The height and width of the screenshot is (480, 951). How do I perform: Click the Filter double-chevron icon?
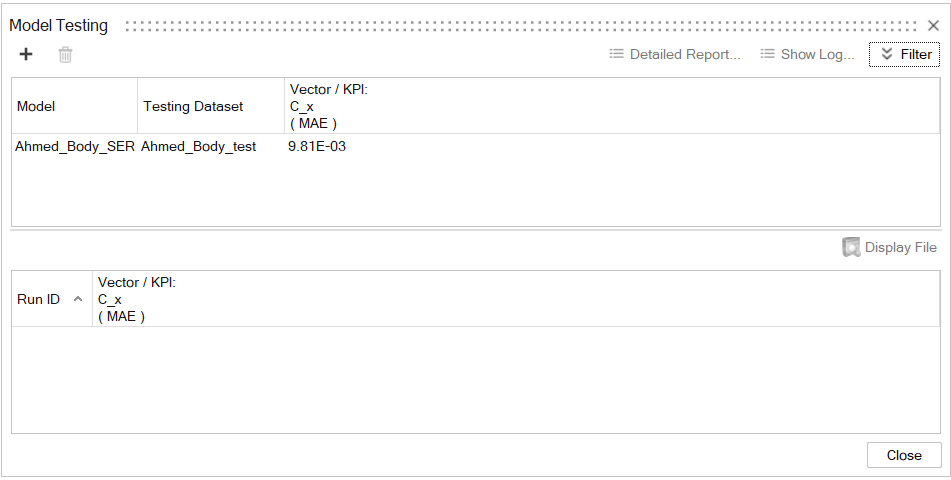click(886, 55)
